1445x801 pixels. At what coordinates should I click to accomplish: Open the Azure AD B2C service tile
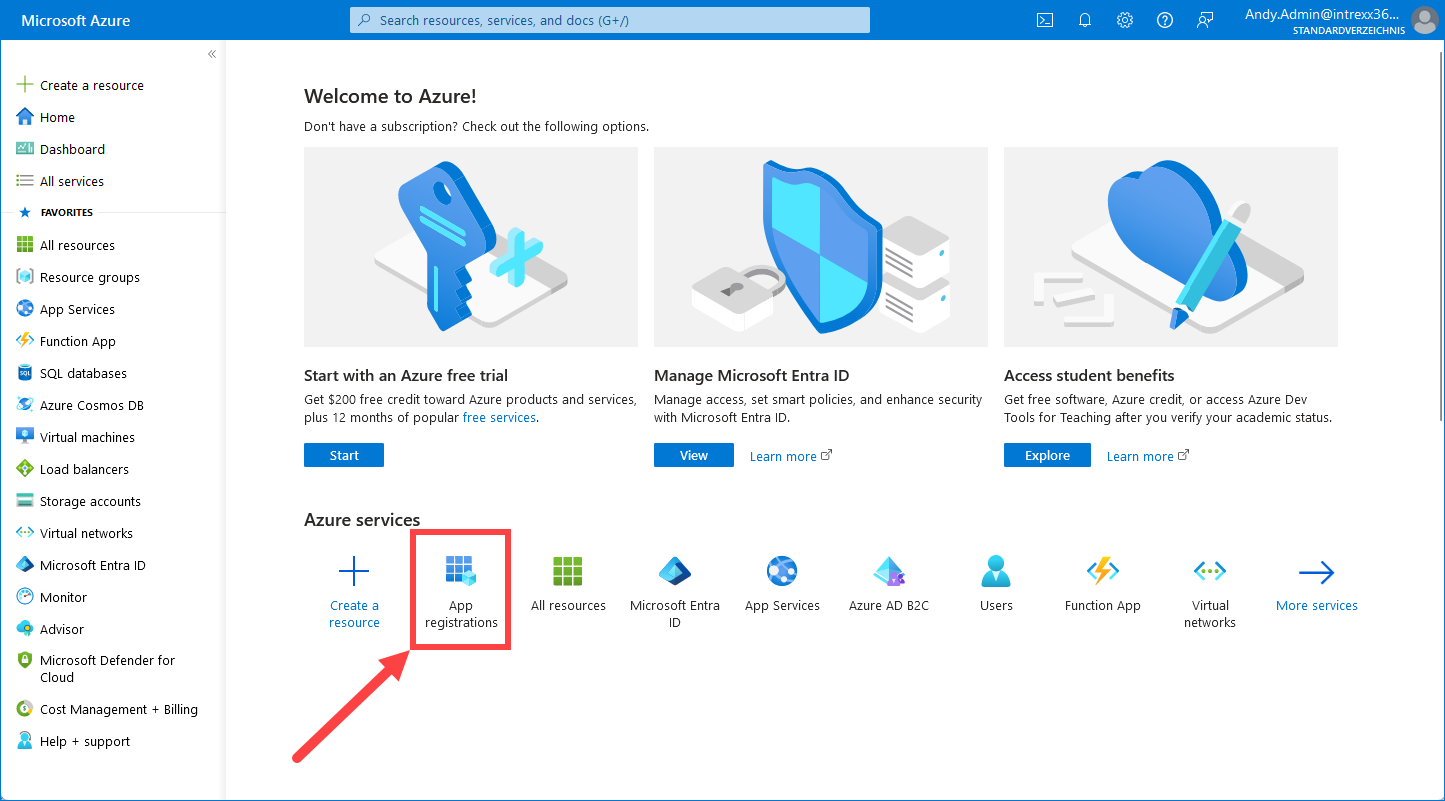889,584
